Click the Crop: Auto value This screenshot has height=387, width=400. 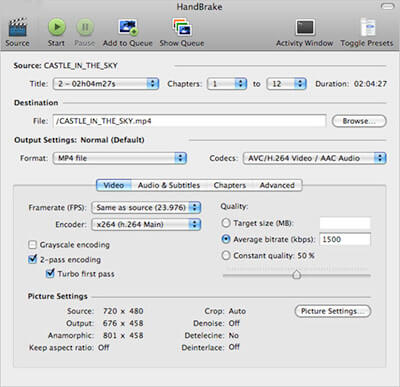pyautogui.click(x=237, y=311)
